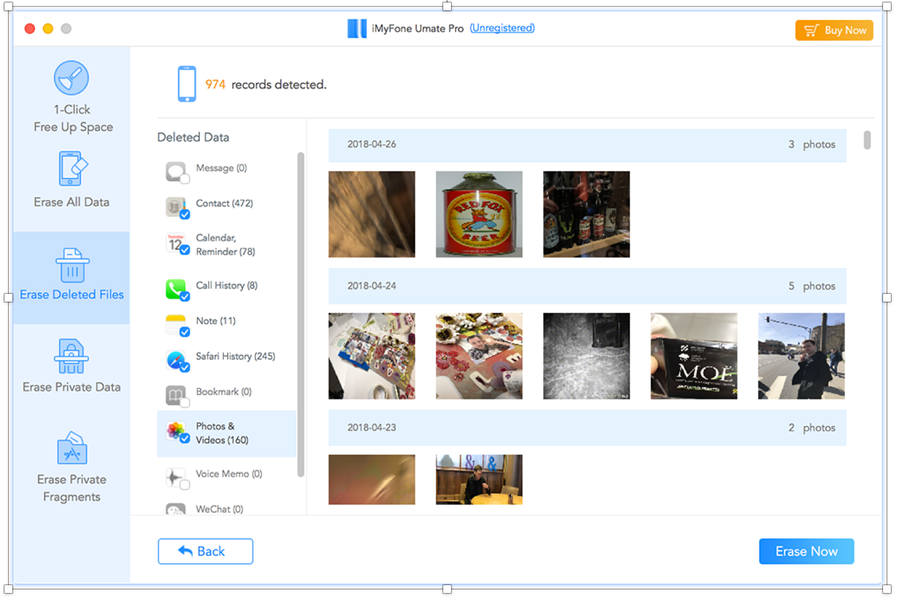Click the green Call History phone icon
The height and width of the screenshot is (600, 901).
(x=176, y=289)
